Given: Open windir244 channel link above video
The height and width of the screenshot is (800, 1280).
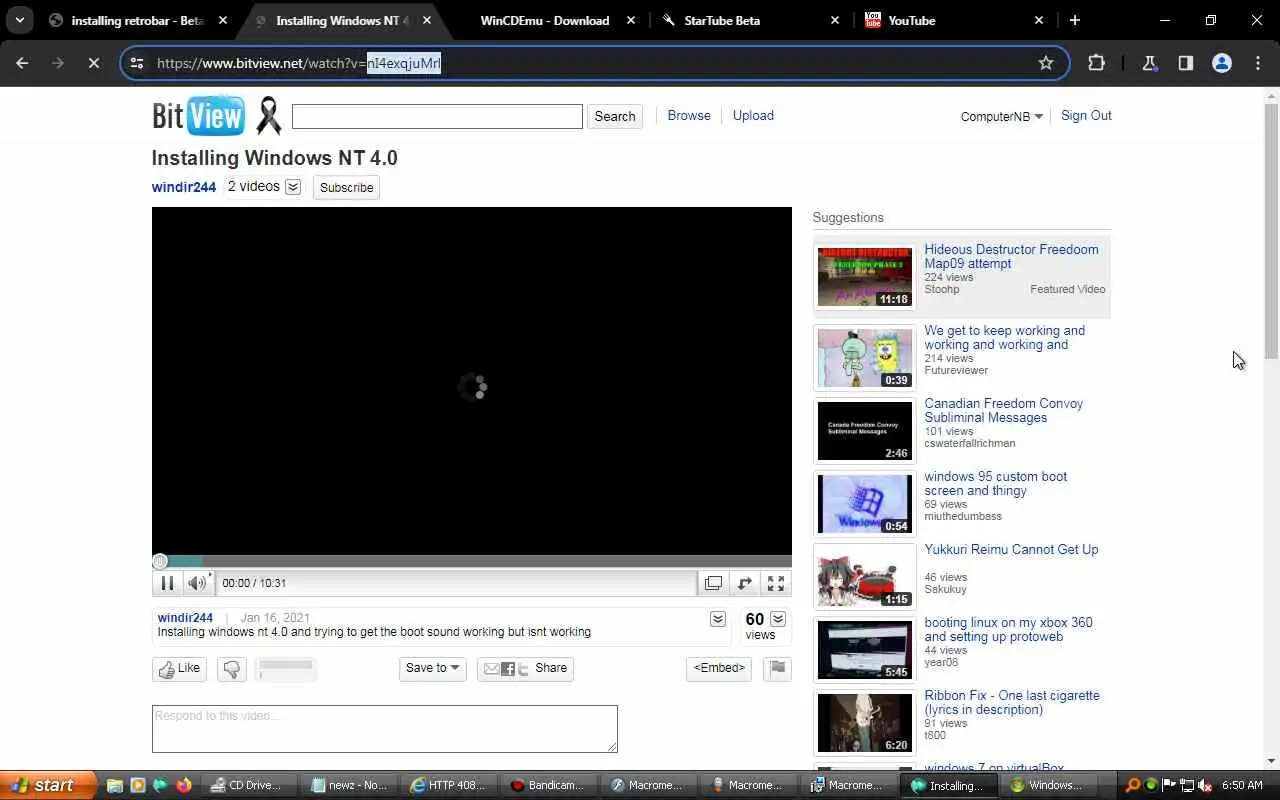Looking at the screenshot, I should [x=184, y=187].
